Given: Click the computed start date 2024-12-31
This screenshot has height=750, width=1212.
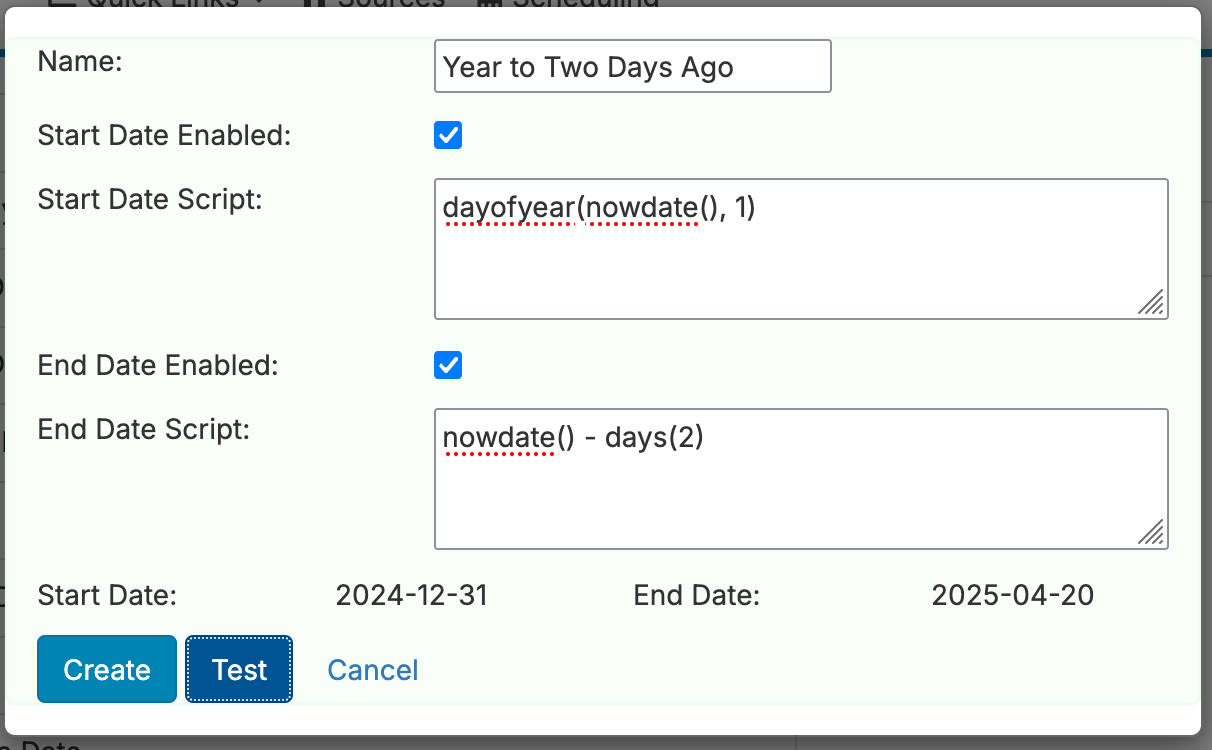Looking at the screenshot, I should [412, 596].
